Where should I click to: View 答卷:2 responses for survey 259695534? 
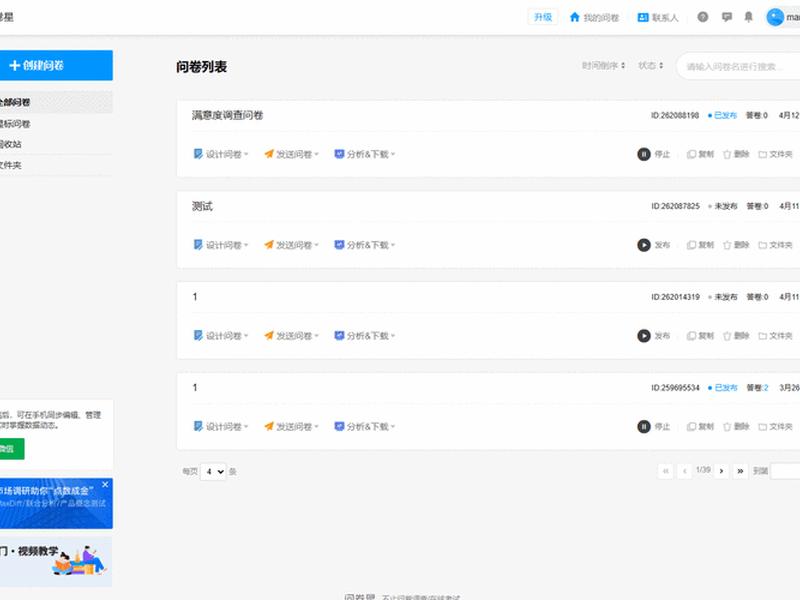(x=757, y=388)
